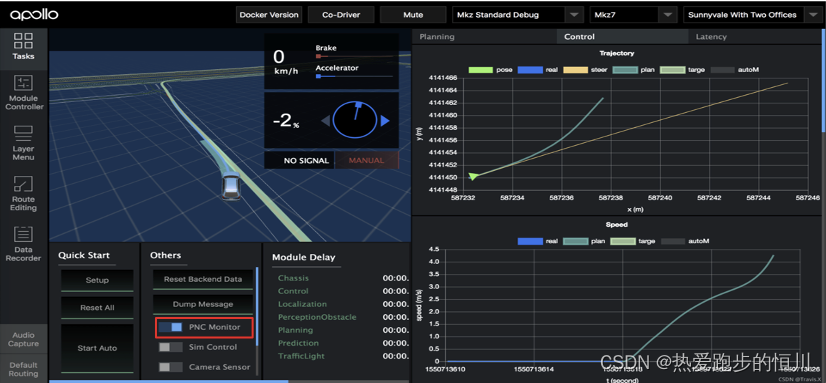
Task: Click Control row in Module Delay list
Action: [343, 291]
